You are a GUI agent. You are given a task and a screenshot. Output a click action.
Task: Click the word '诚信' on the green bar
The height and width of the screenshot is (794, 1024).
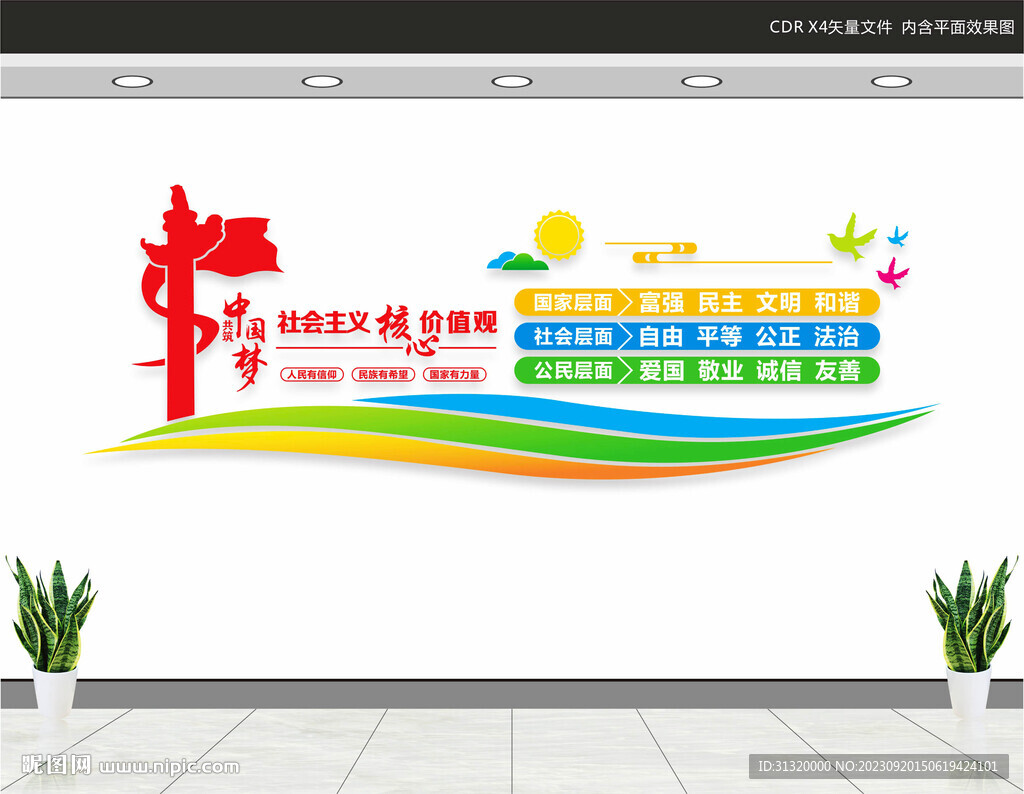pyautogui.click(x=778, y=370)
